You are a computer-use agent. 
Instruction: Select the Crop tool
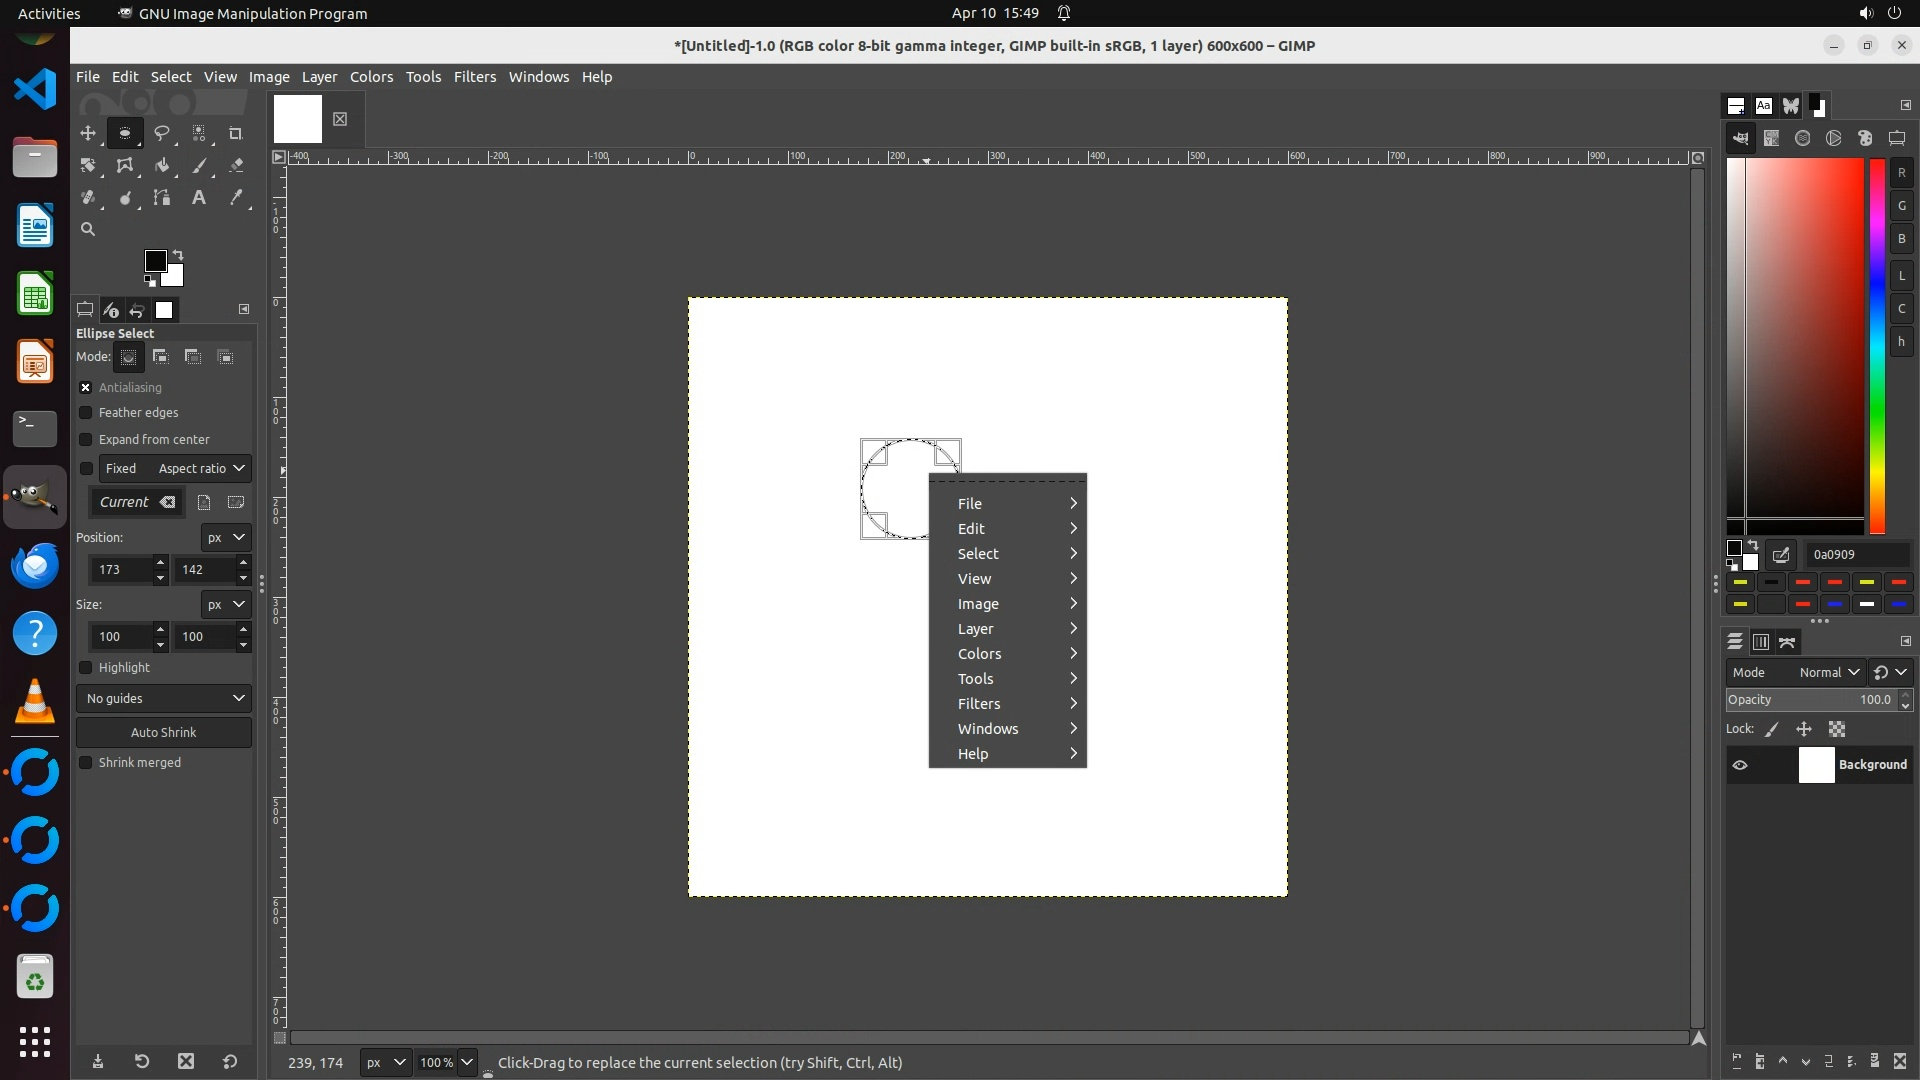tap(236, 133)
